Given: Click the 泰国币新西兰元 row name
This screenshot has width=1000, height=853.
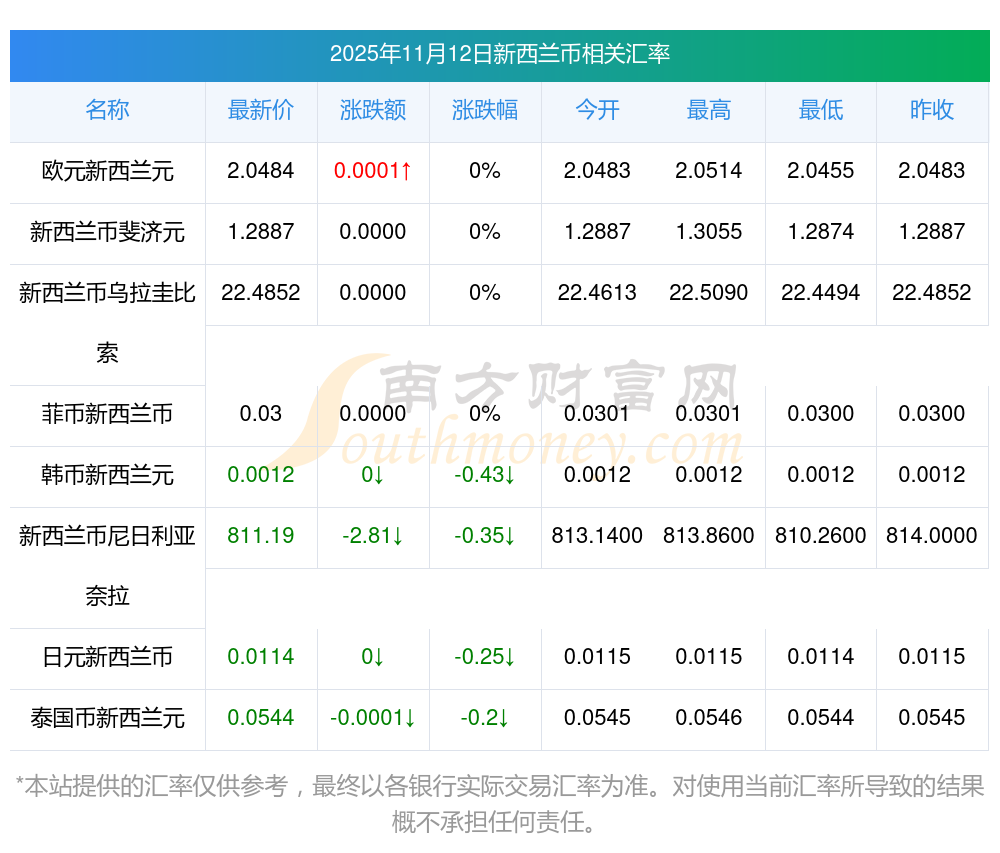Looking at the screenshot, I should tap(107, 718).
